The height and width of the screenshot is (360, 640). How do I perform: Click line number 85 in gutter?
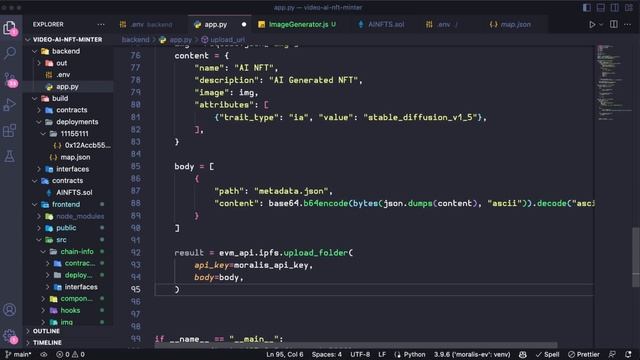136,166
